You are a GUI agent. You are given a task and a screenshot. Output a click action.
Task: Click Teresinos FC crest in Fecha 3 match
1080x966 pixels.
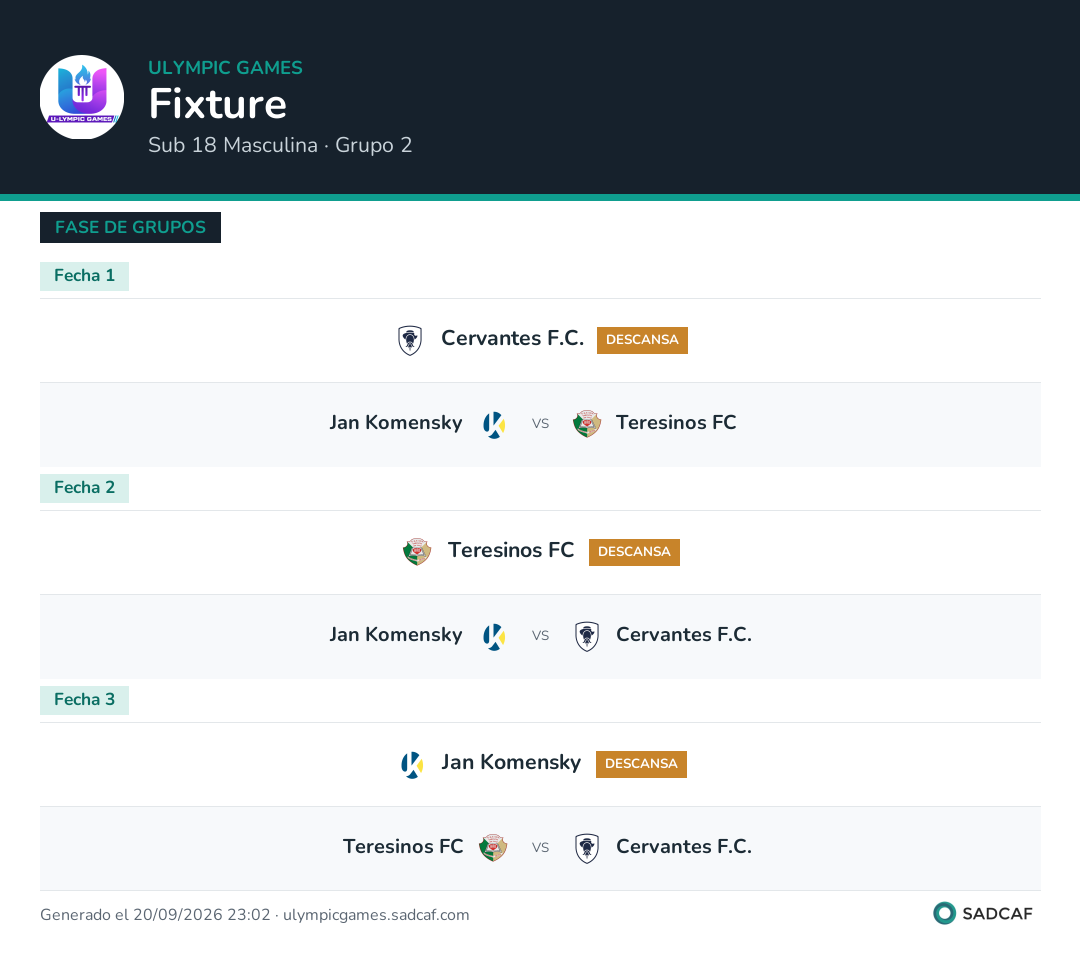click(x=493, y=847)
